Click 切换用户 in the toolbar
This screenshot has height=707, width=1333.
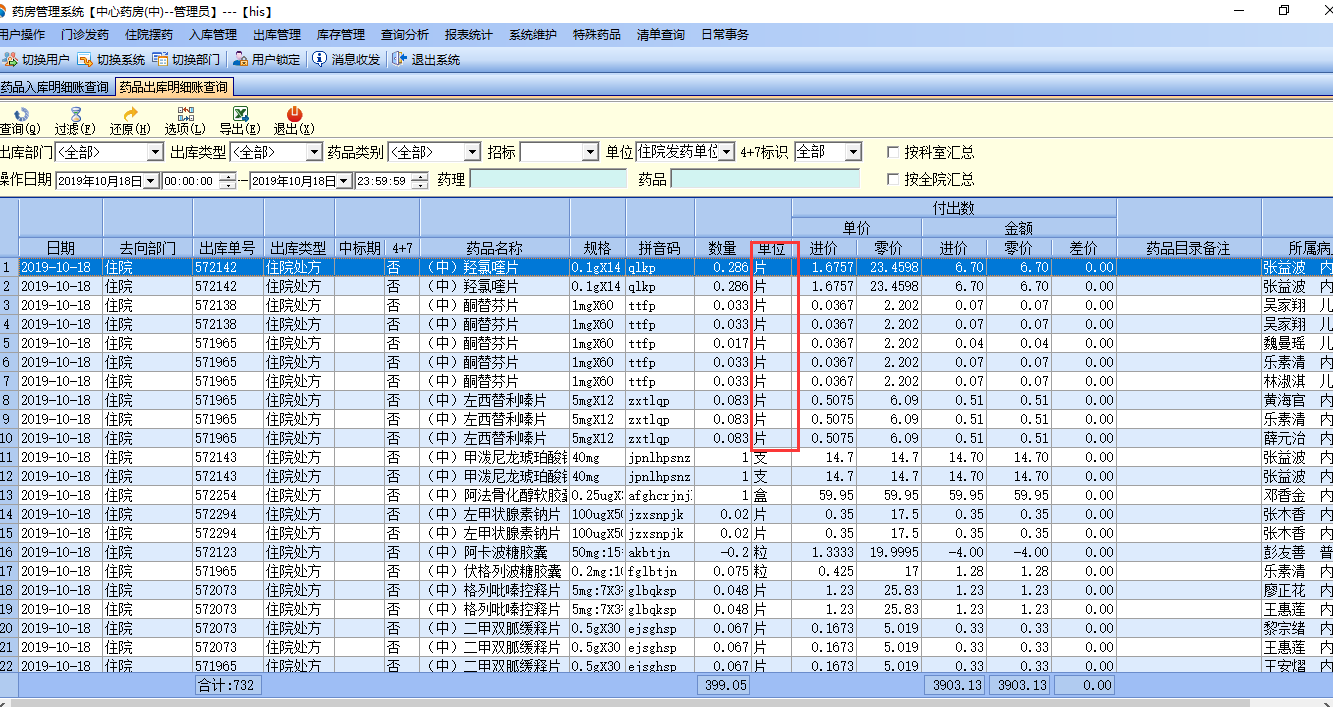pyautogui.click(x=36, y=59)
